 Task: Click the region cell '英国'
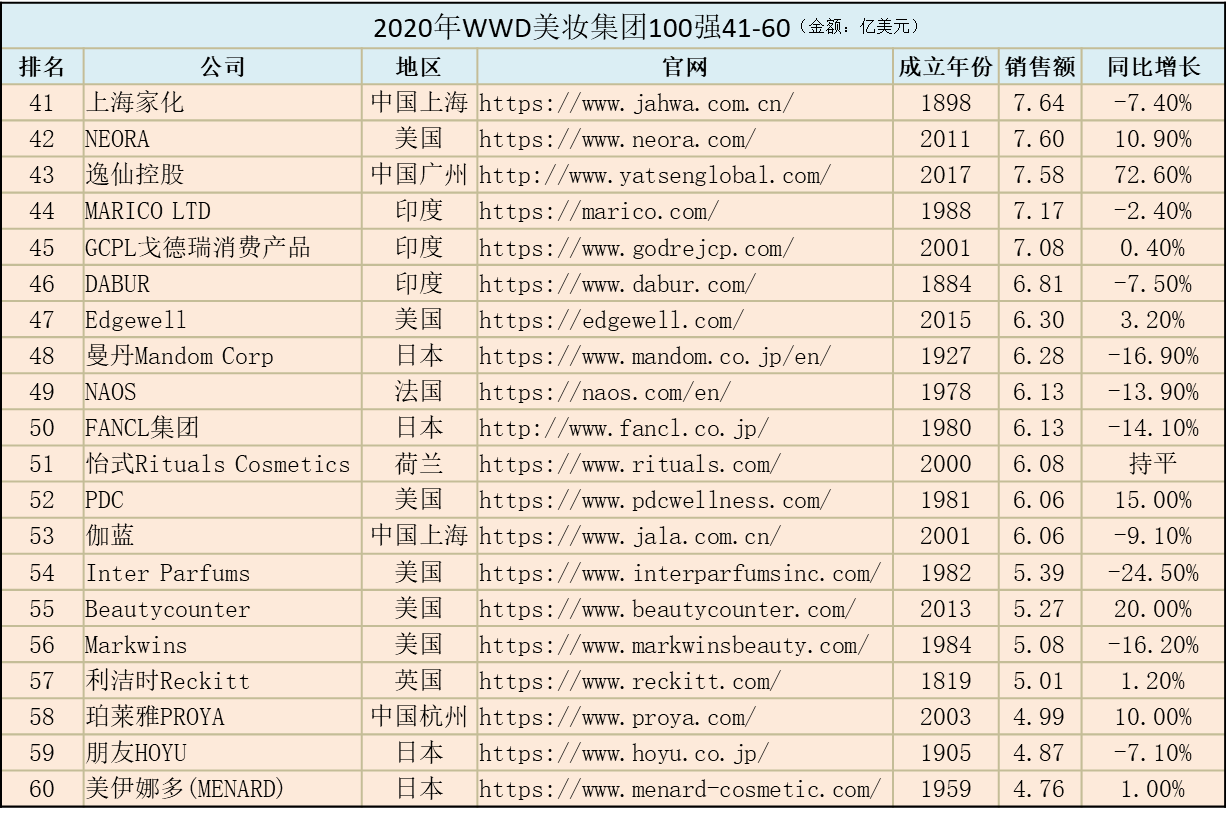(420, 681)
